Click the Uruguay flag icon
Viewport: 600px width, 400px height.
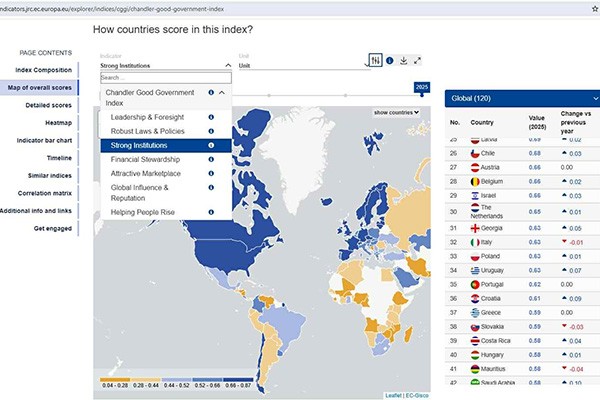click(475, 271)
